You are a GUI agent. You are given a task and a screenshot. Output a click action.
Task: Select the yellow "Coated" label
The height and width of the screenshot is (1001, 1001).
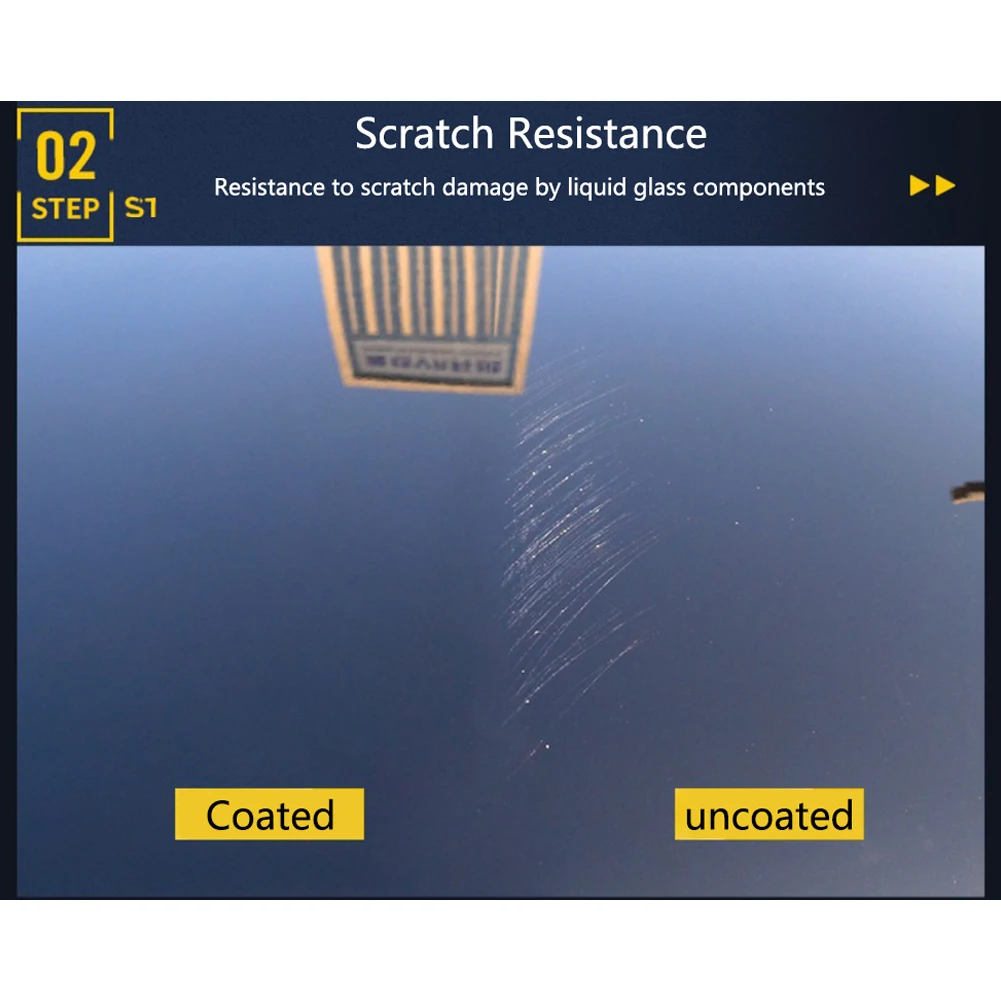[x=269, y=814]
